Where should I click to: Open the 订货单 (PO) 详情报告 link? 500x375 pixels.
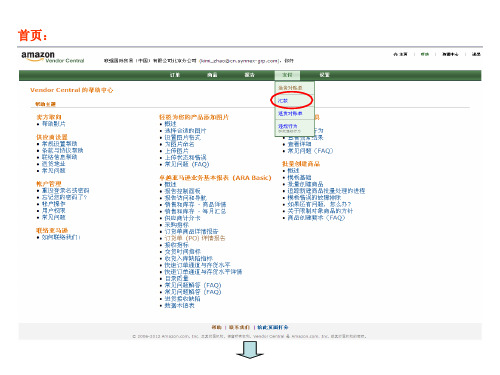tap(195, 238)
